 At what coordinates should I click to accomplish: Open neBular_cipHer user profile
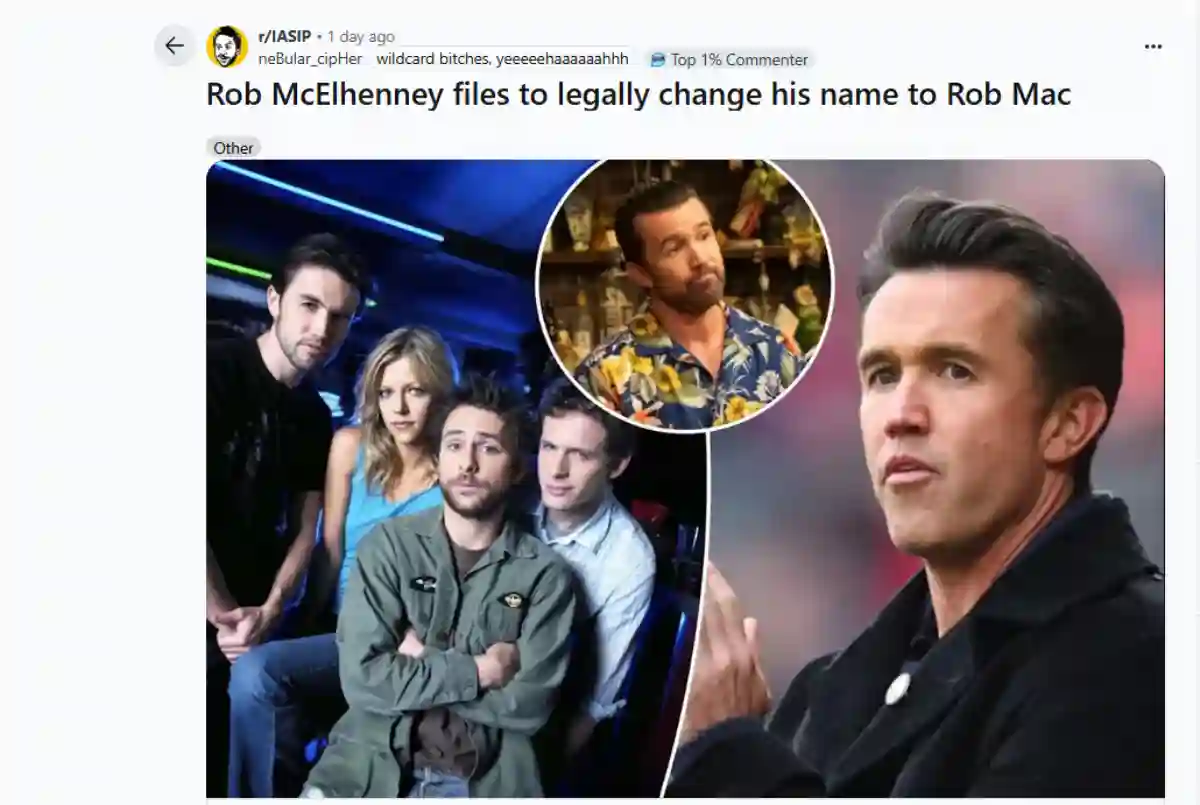click(310, 59)
